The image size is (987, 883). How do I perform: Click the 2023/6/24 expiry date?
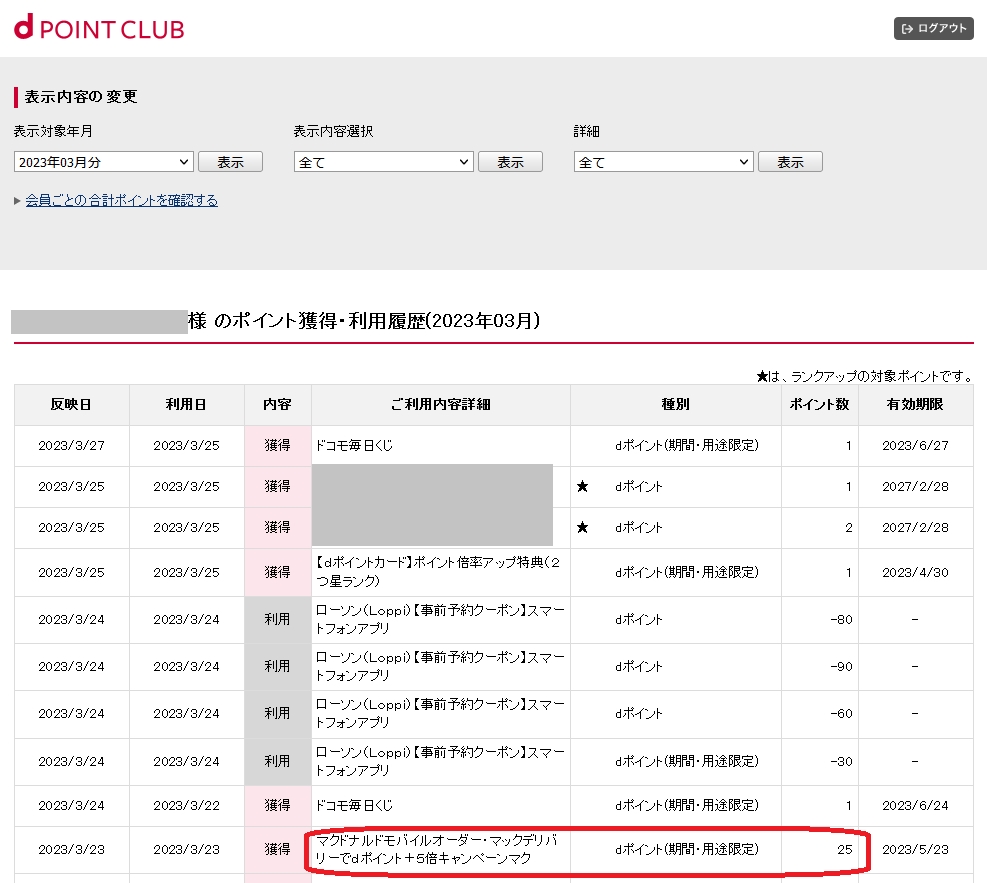coord(915,806)
